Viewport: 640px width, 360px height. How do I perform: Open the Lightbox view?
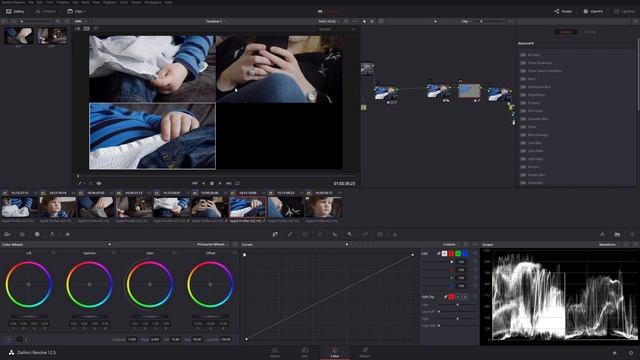click(x=624, y=11)
